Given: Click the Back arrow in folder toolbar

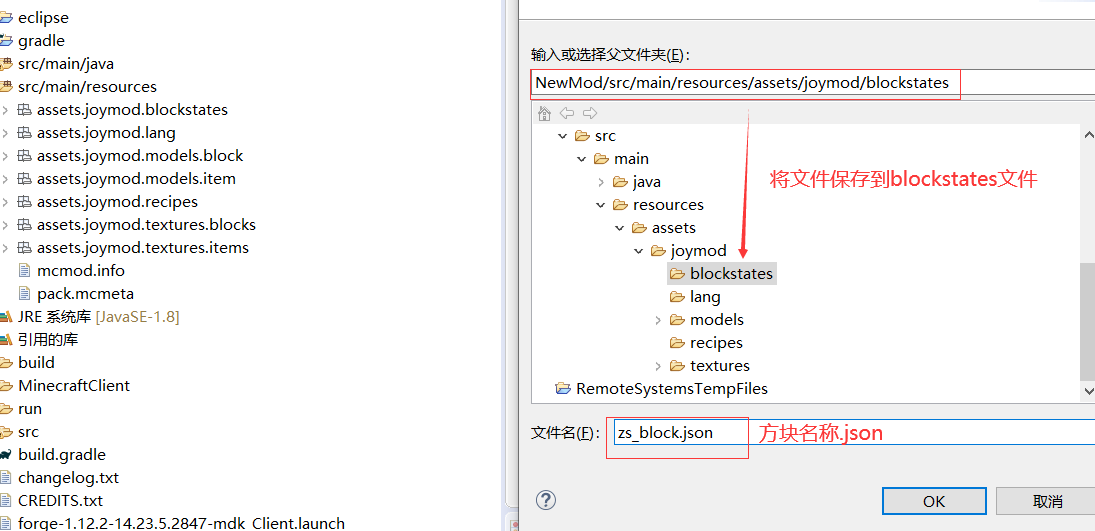Looking at the screenshot, I should [x=567, y=113].
